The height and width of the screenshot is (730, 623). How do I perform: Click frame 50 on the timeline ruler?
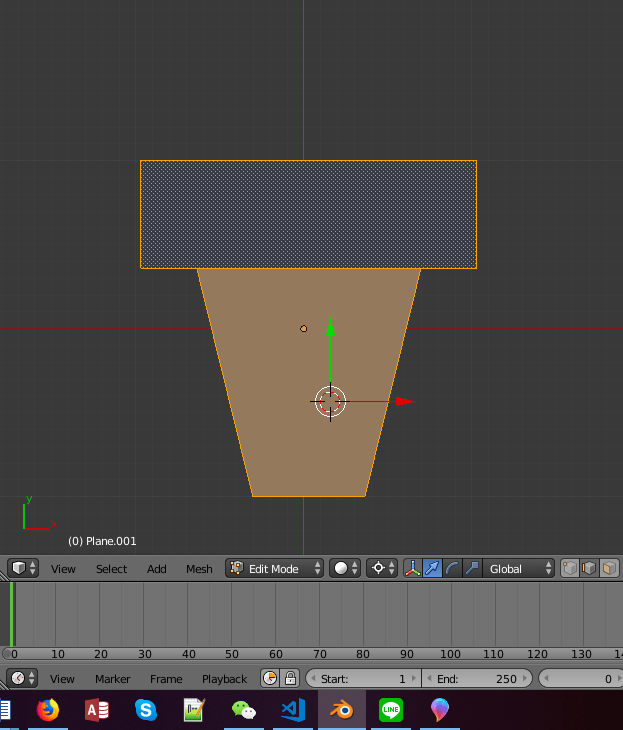click(x=232, y=654)
